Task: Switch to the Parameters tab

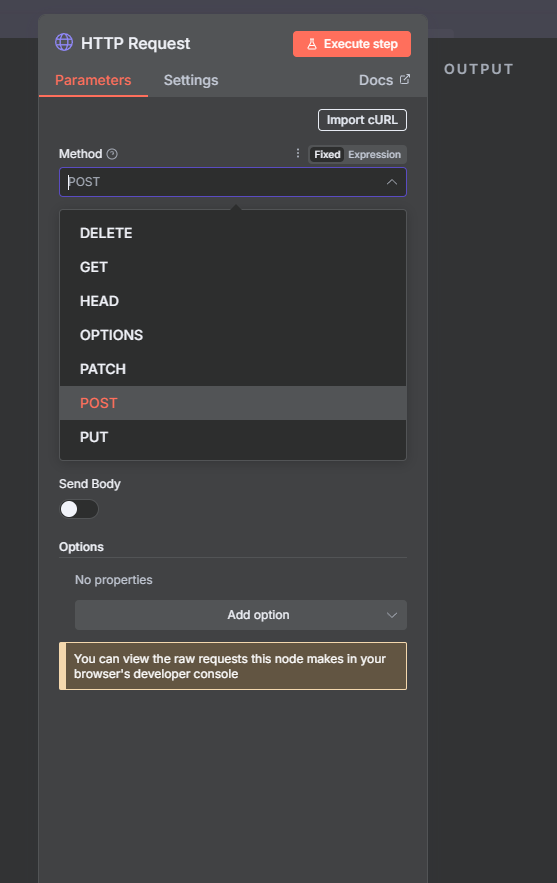Action: coord(93,80)
